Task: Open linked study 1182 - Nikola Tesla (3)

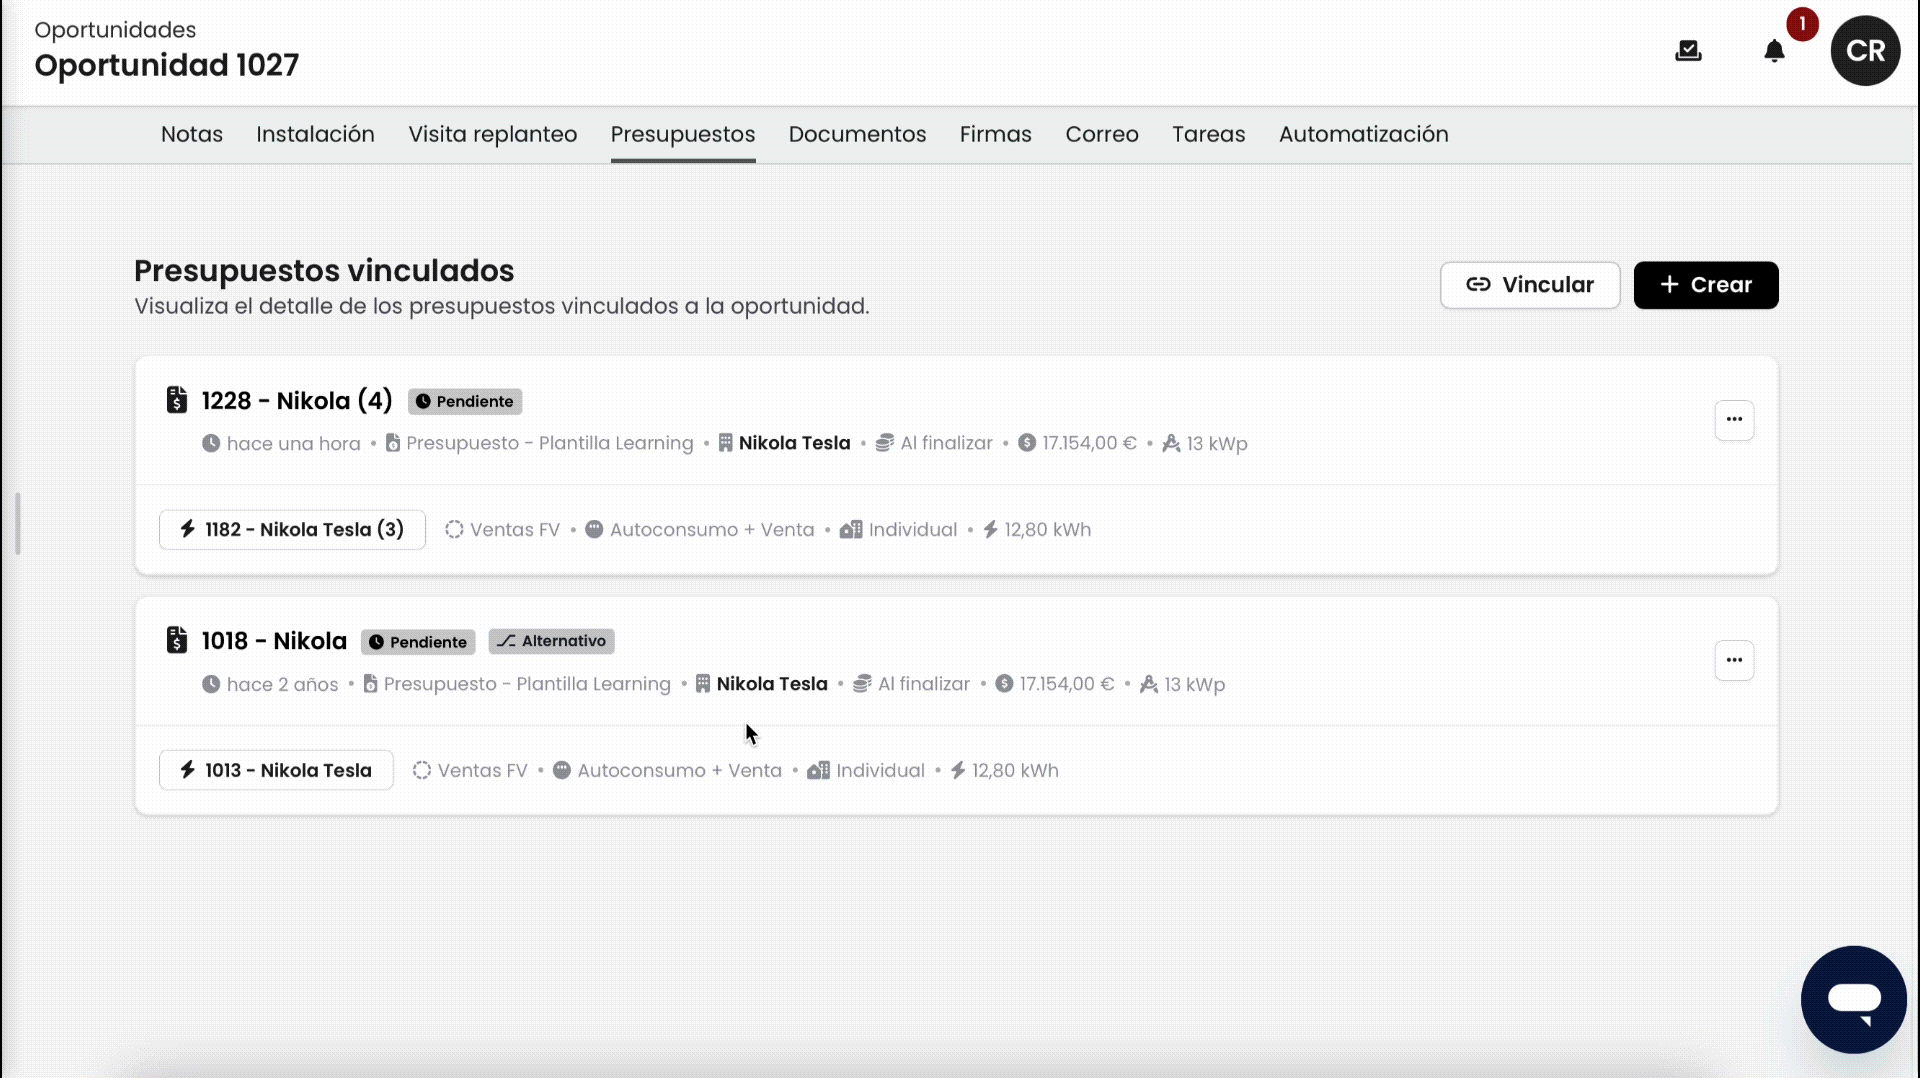Action: pyautogui.click(x=292, y=530)
